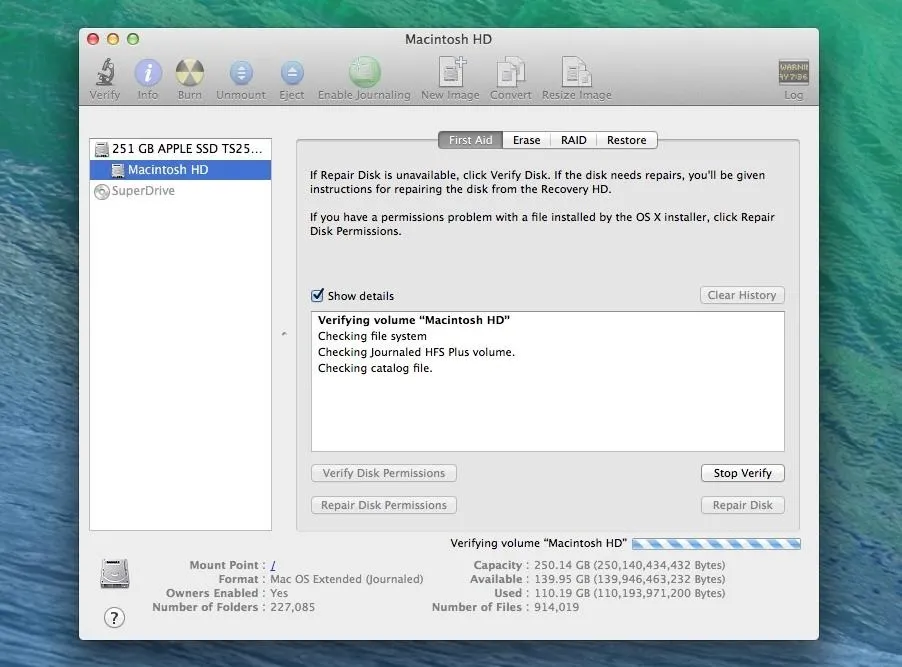The image size is (902, 667).
Task: Click the Resize Image toolbar icon
Action: [x=576, y=72]
